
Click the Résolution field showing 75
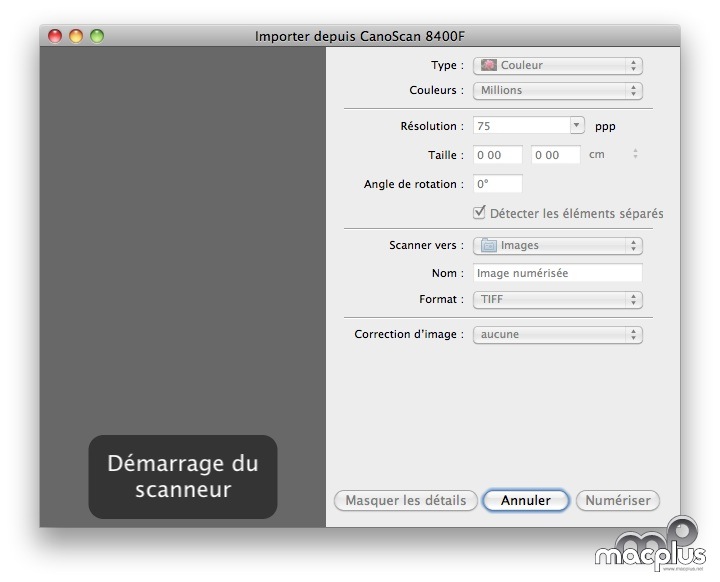tap(521, 125)
